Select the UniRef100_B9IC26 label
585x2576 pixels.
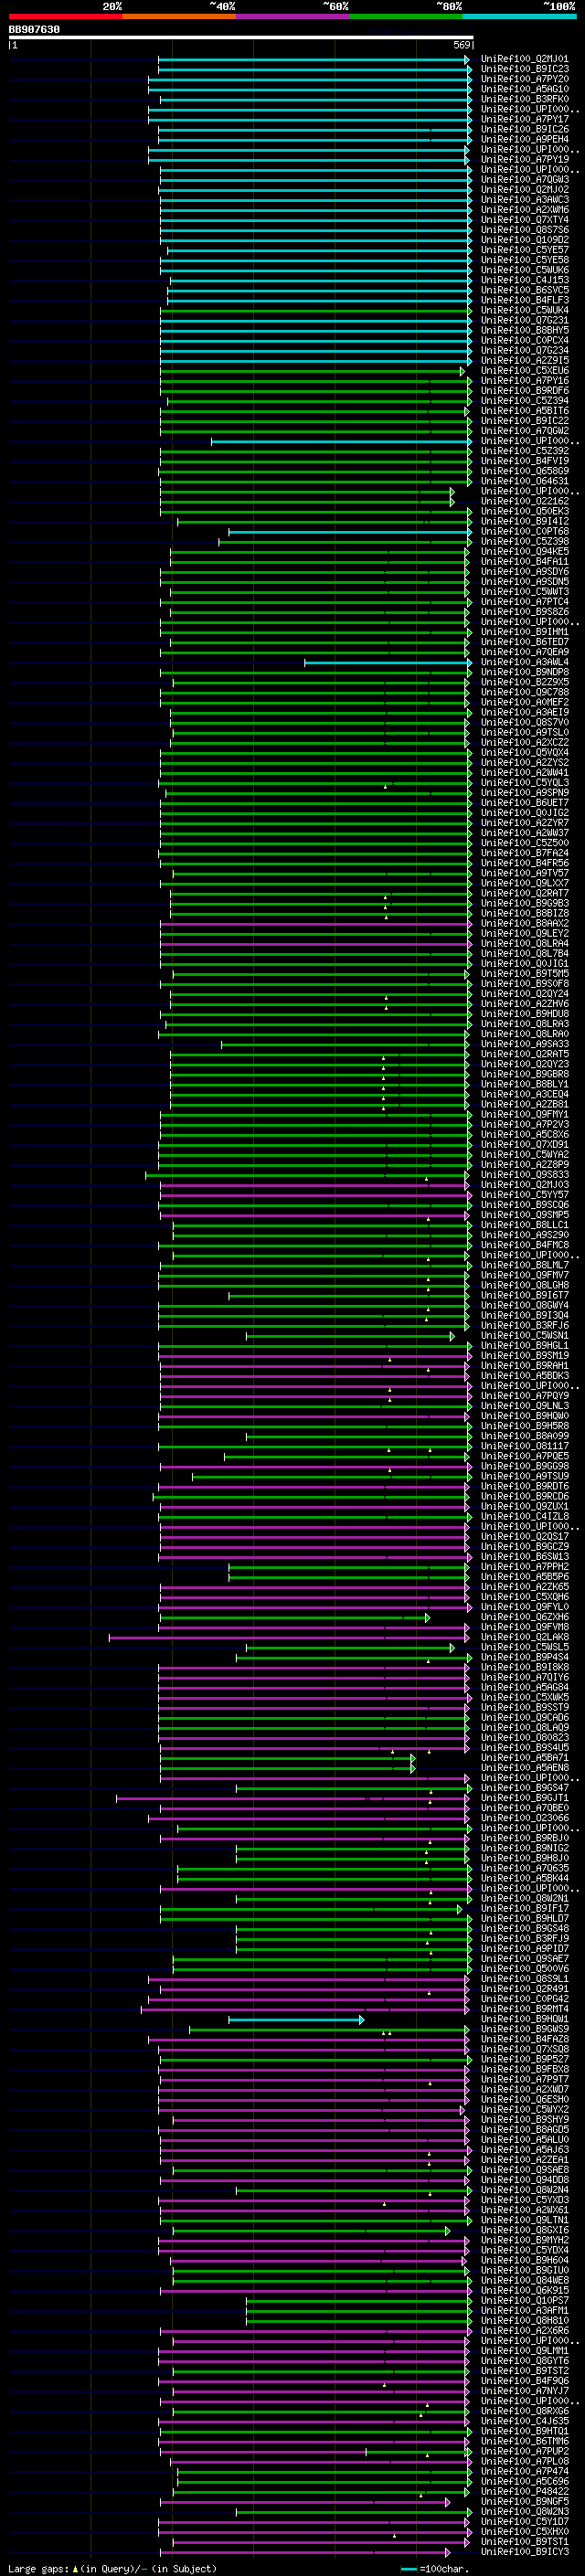pos(524,129)
